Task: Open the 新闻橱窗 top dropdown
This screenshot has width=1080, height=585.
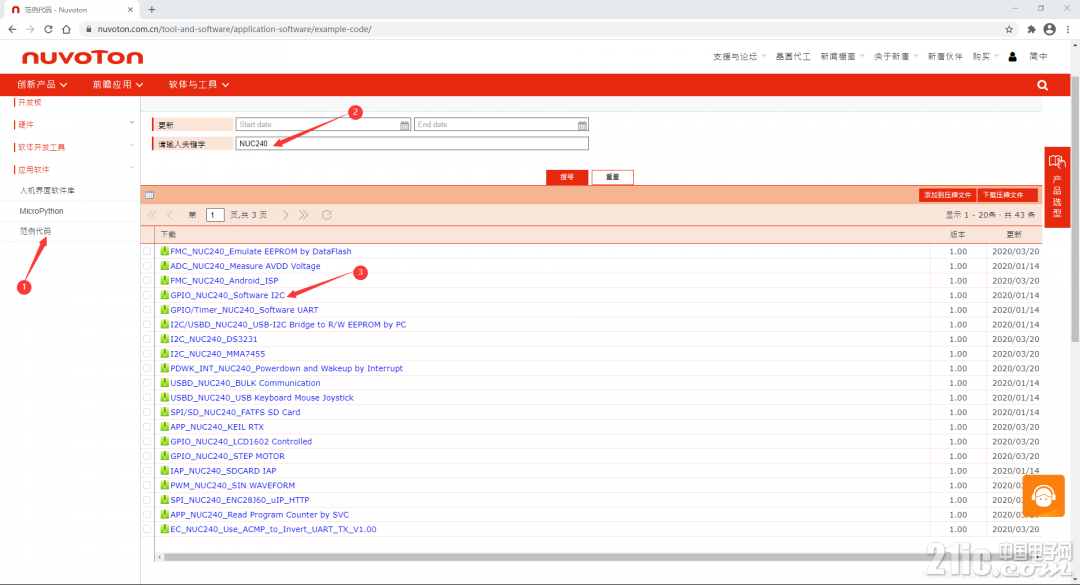Action: (842, 57)
